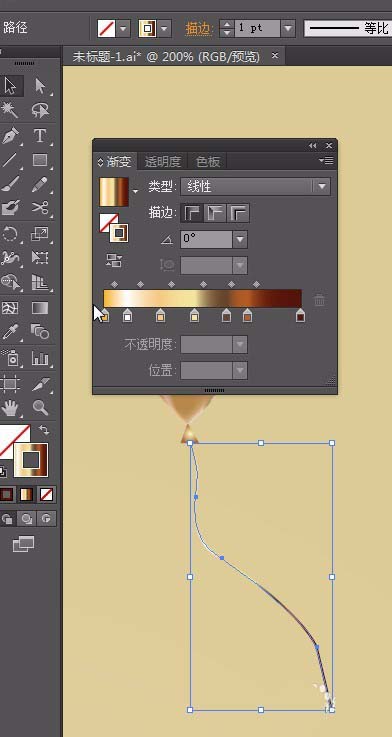Select the white gradient color stop

127,316
